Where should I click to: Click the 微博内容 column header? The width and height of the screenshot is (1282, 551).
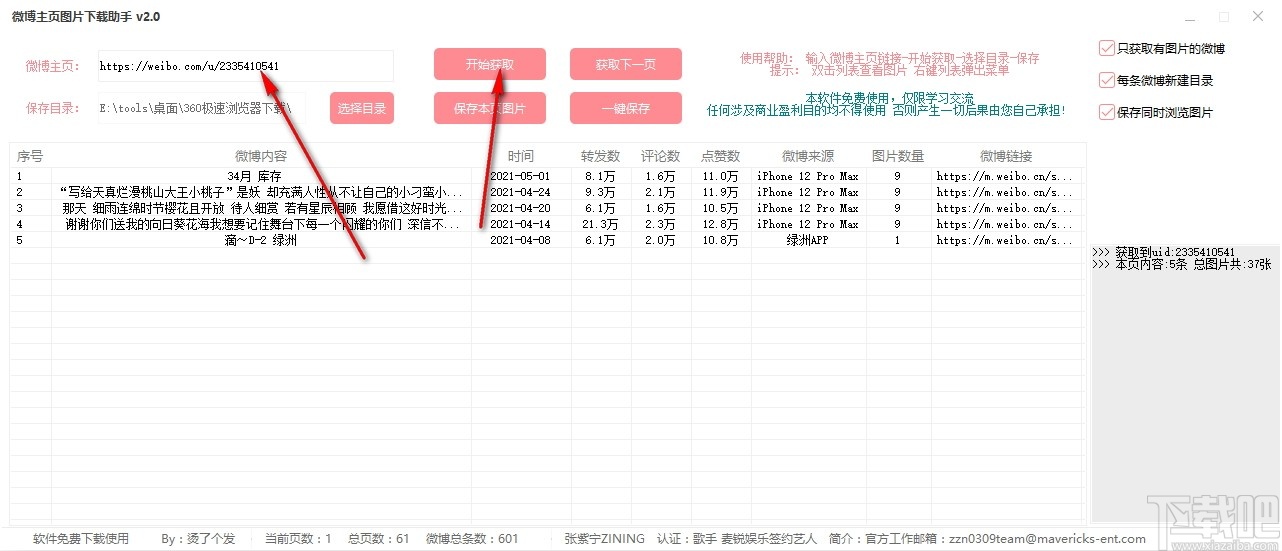pyautogui.click(x=261, y=156)
